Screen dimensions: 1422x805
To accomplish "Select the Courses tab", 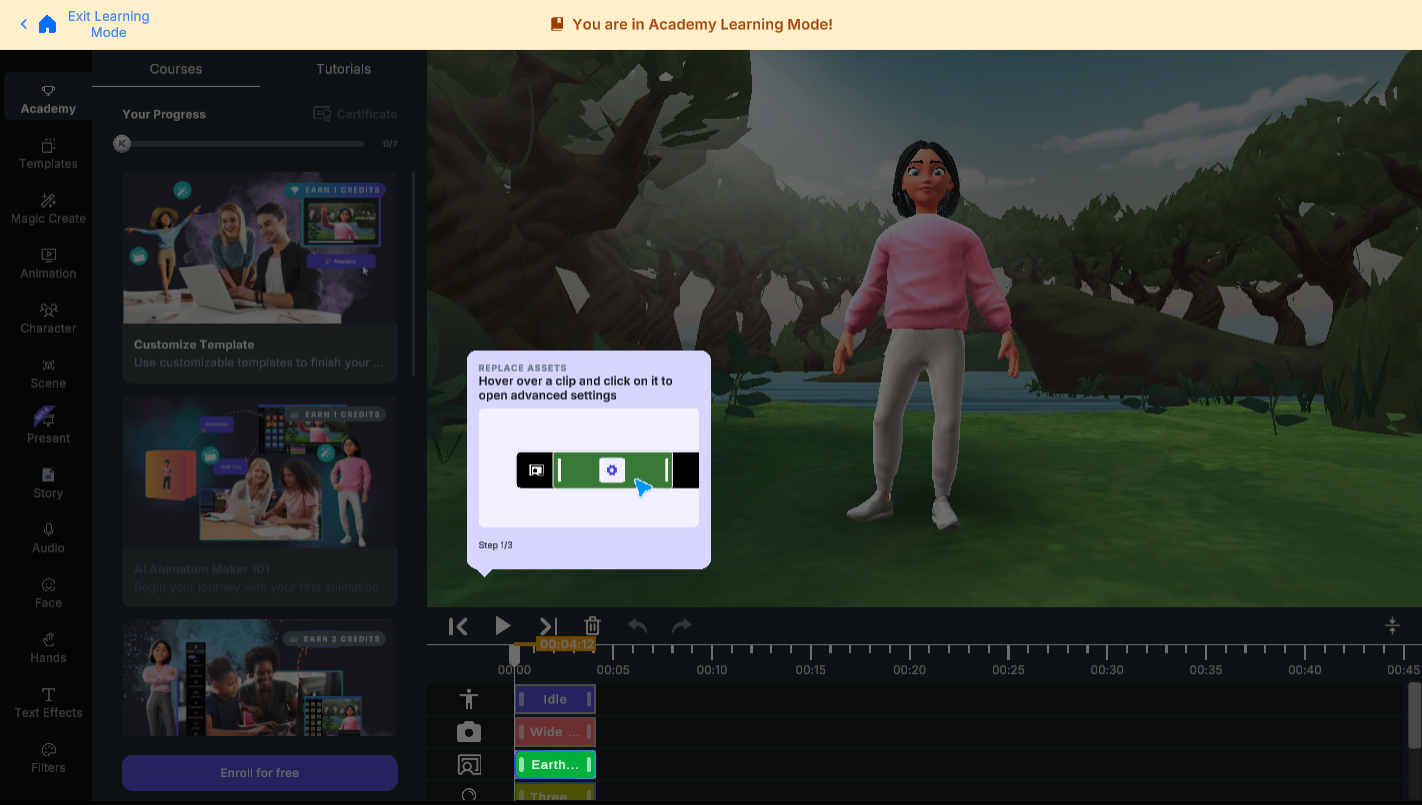I will [175, 69].
